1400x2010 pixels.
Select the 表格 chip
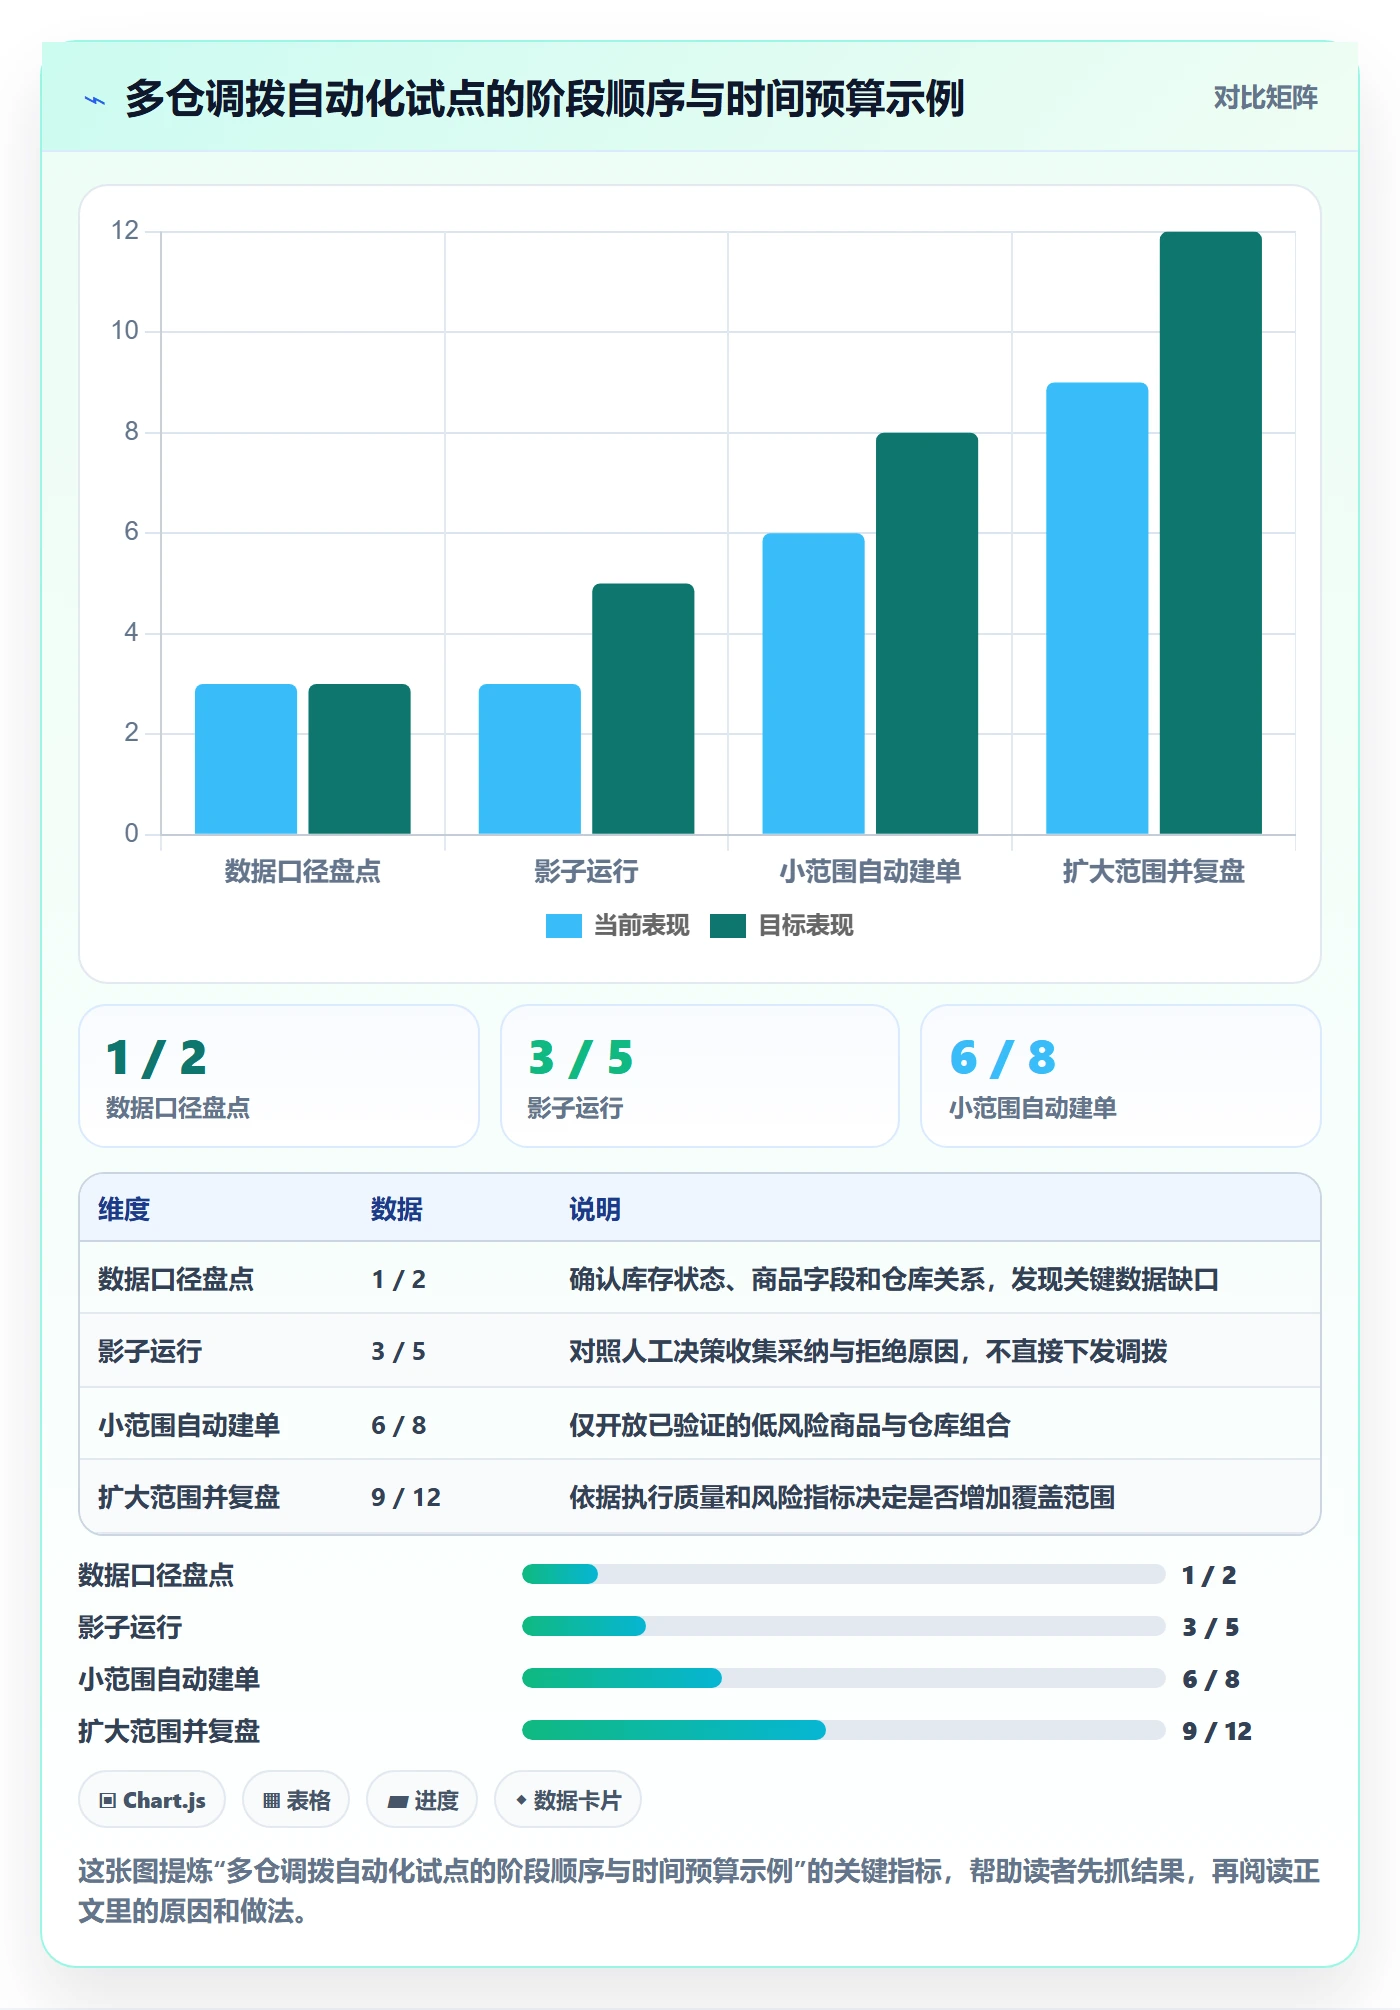(296, 1800)
